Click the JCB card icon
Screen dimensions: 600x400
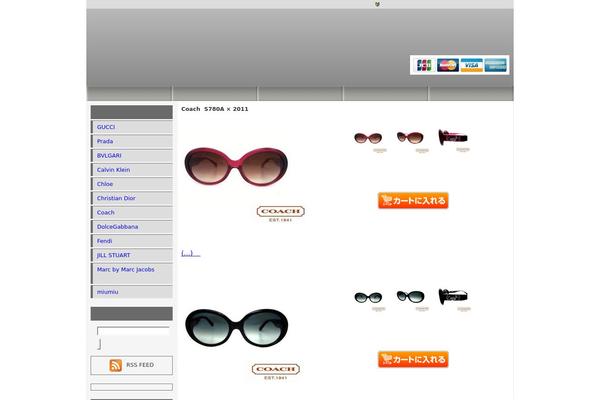click(x=424, y=65)
